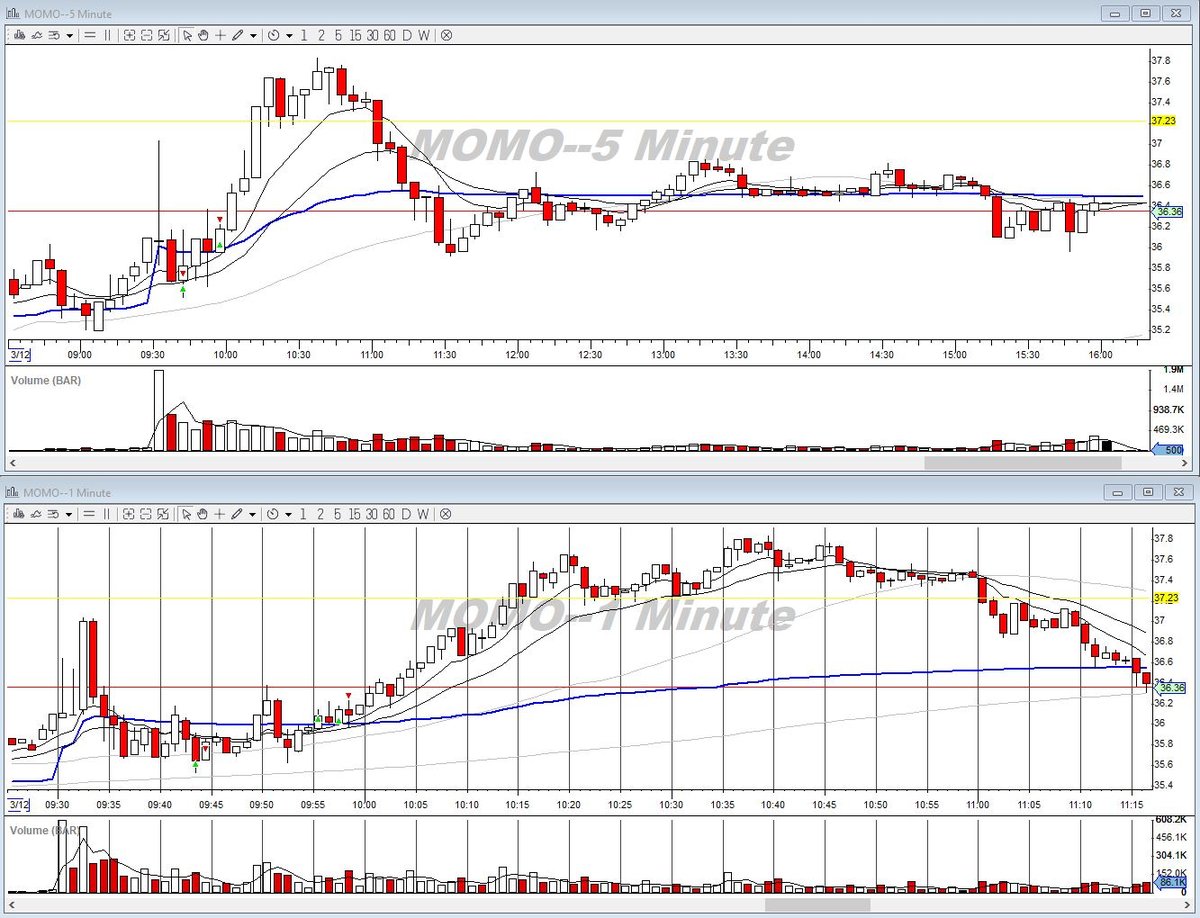Zoom out on the 5 Minute chart

tap(146, 35)
